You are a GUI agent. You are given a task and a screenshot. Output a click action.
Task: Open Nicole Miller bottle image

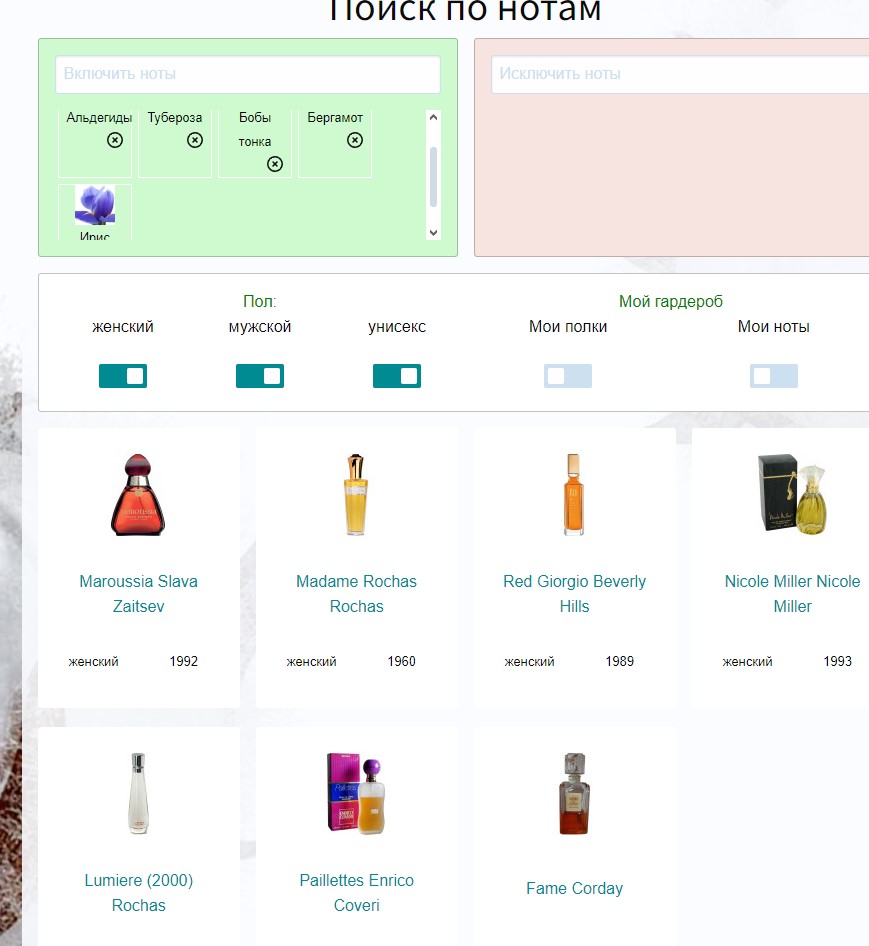792,495
